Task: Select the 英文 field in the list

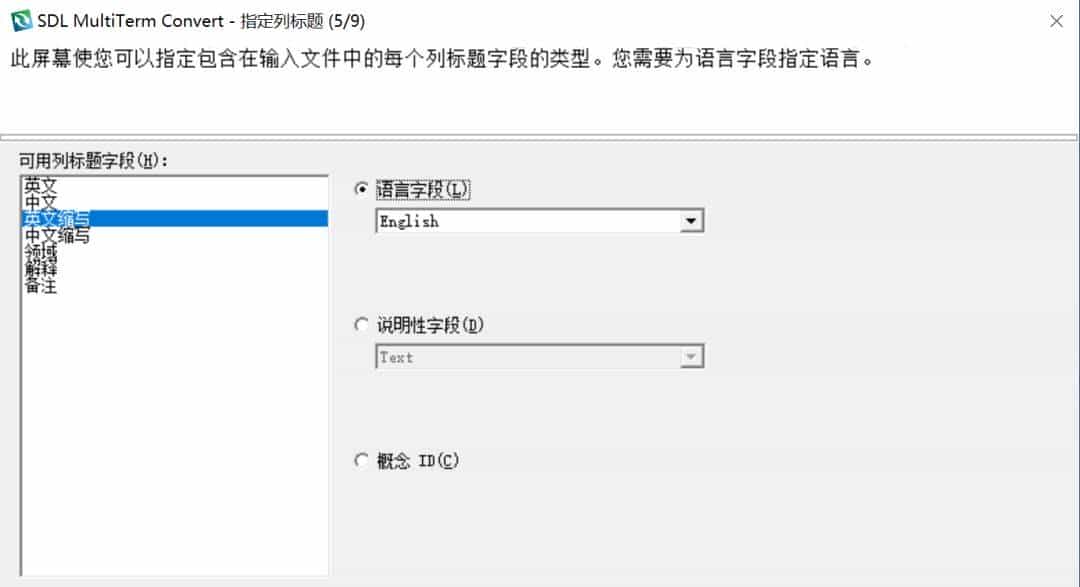Action: pyautogui.click(x=40, y=184)
